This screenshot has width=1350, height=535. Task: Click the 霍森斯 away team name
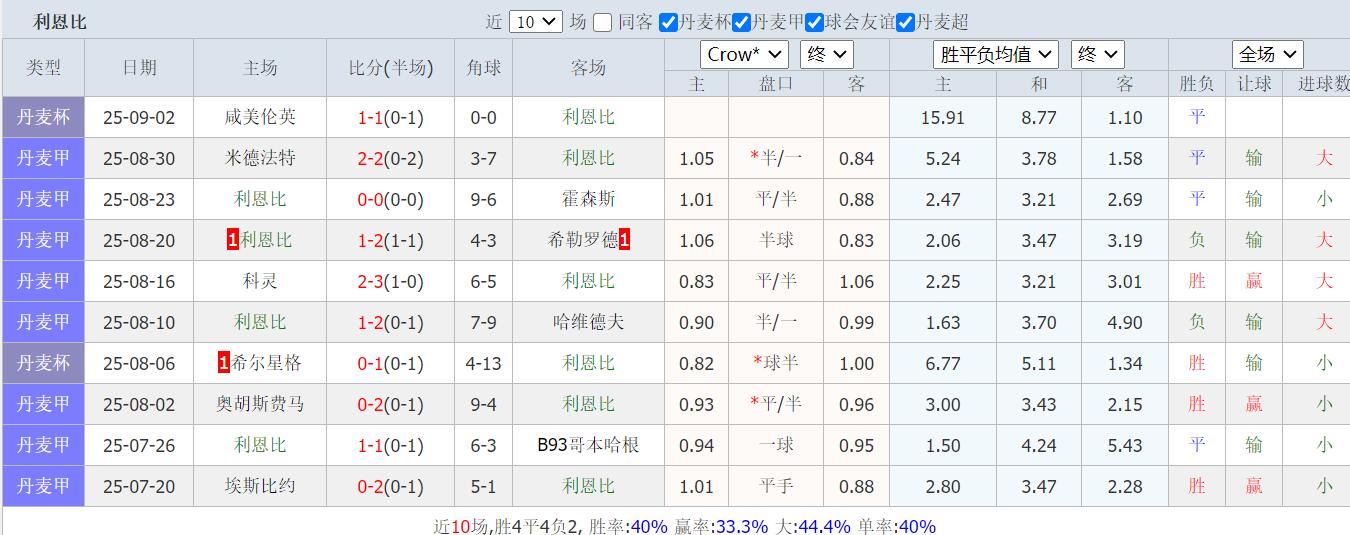coord(588,199)
